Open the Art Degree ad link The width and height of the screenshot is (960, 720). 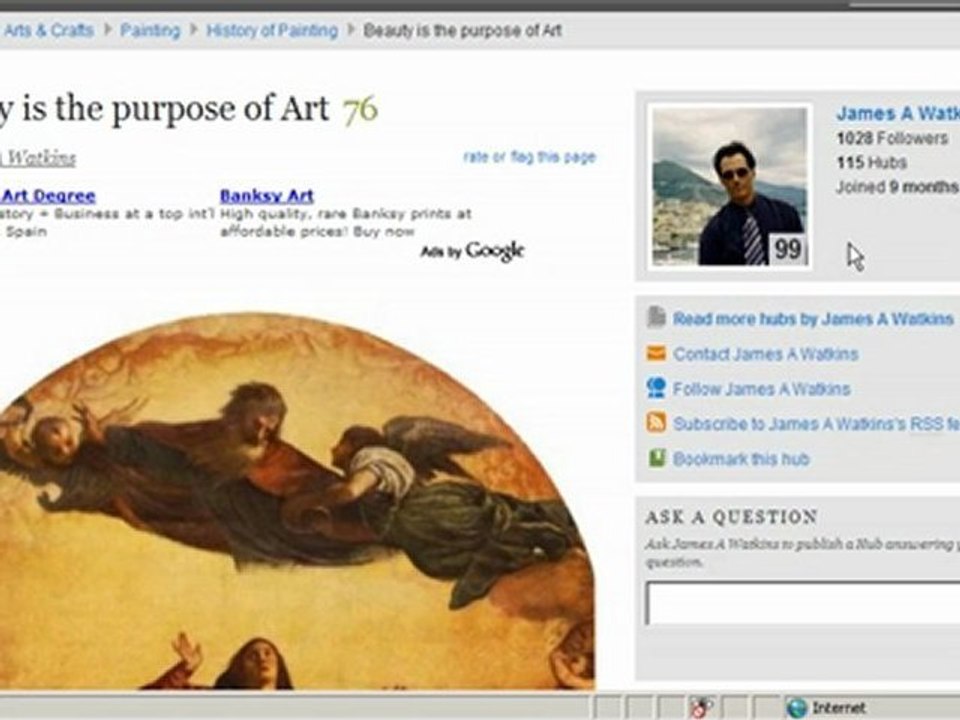coord(48,196)
